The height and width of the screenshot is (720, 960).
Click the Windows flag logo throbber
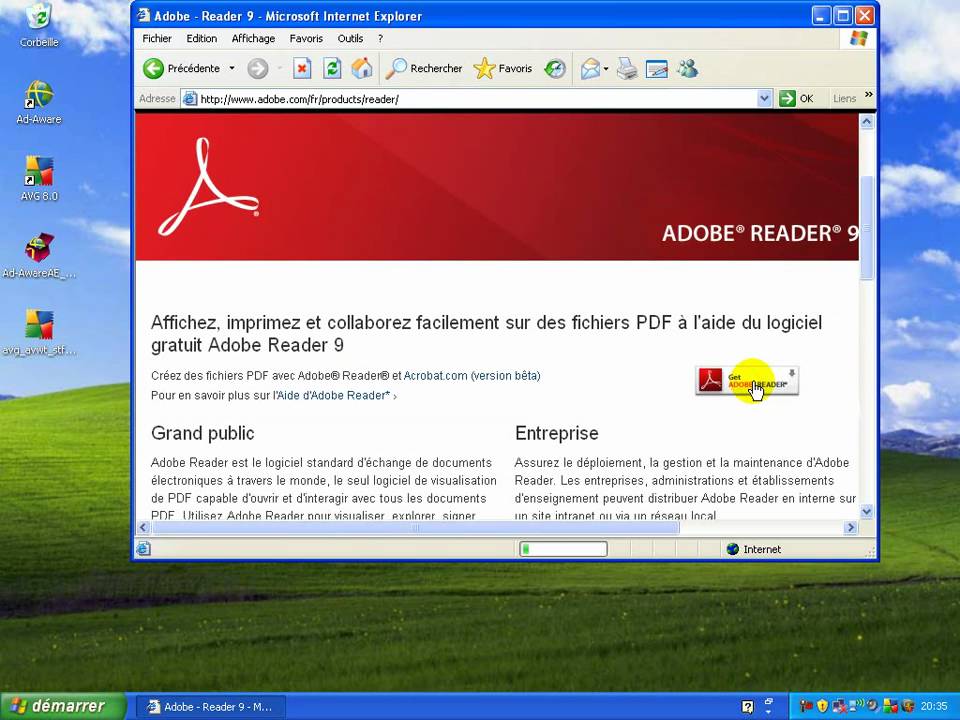coord(858,39)
